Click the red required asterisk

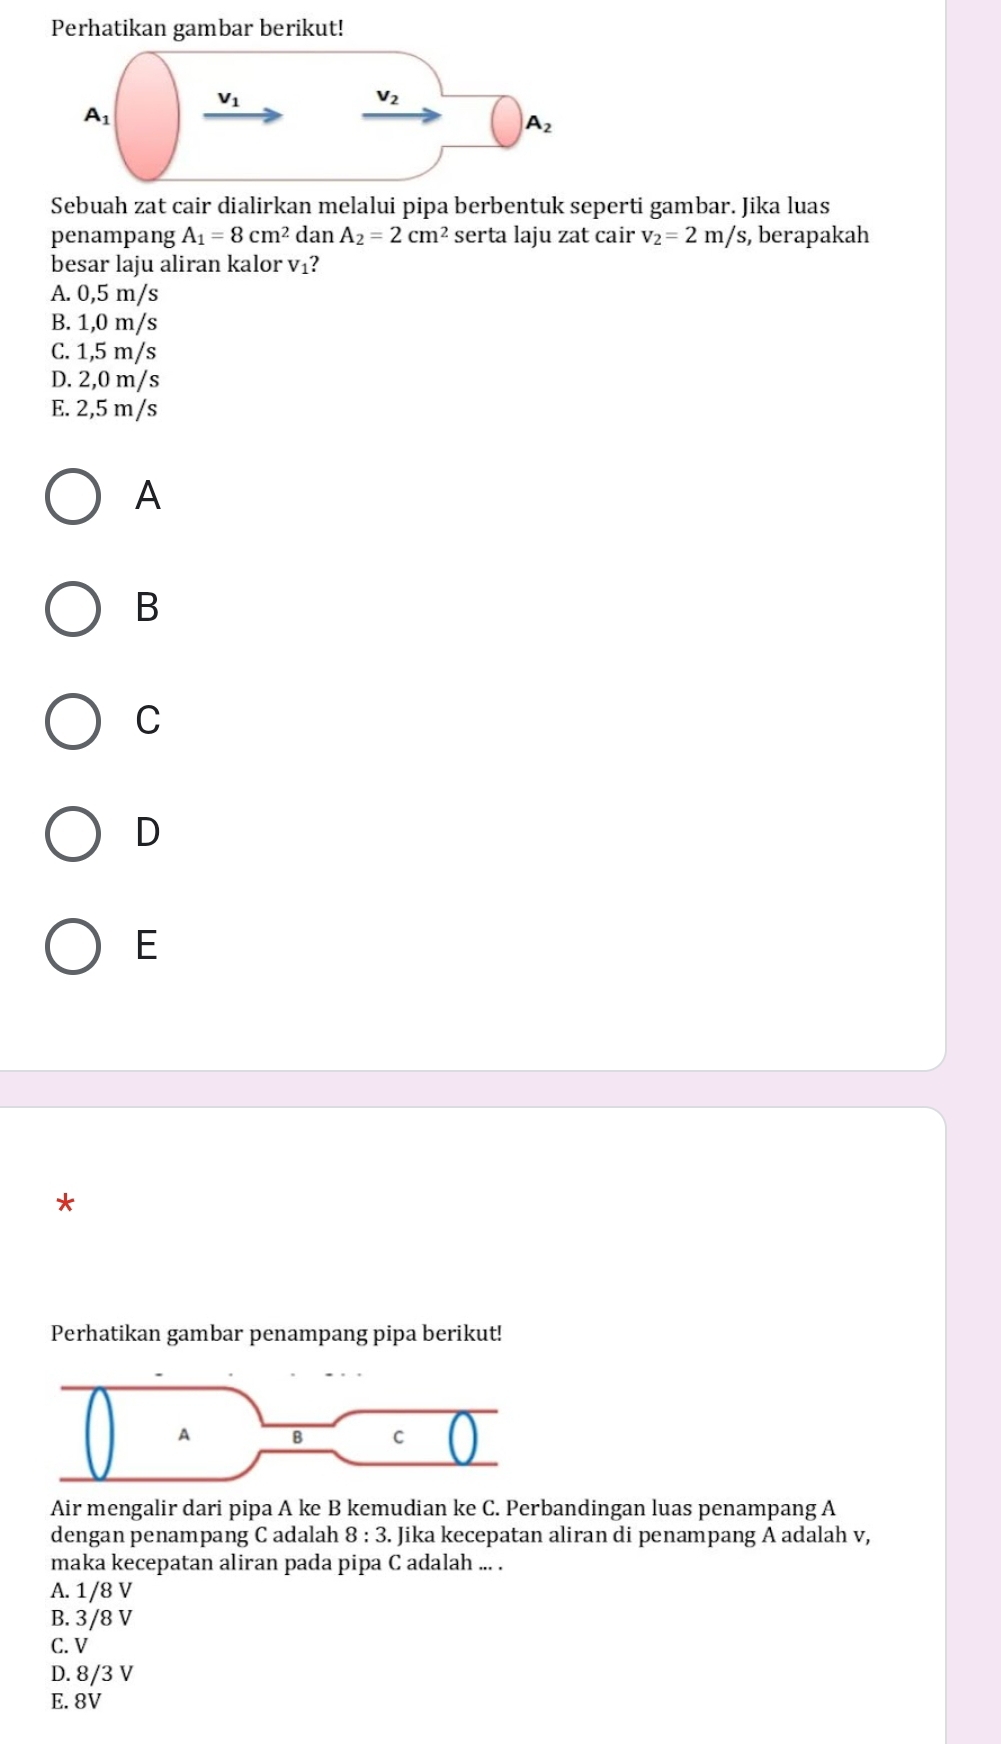[66, 1202]
